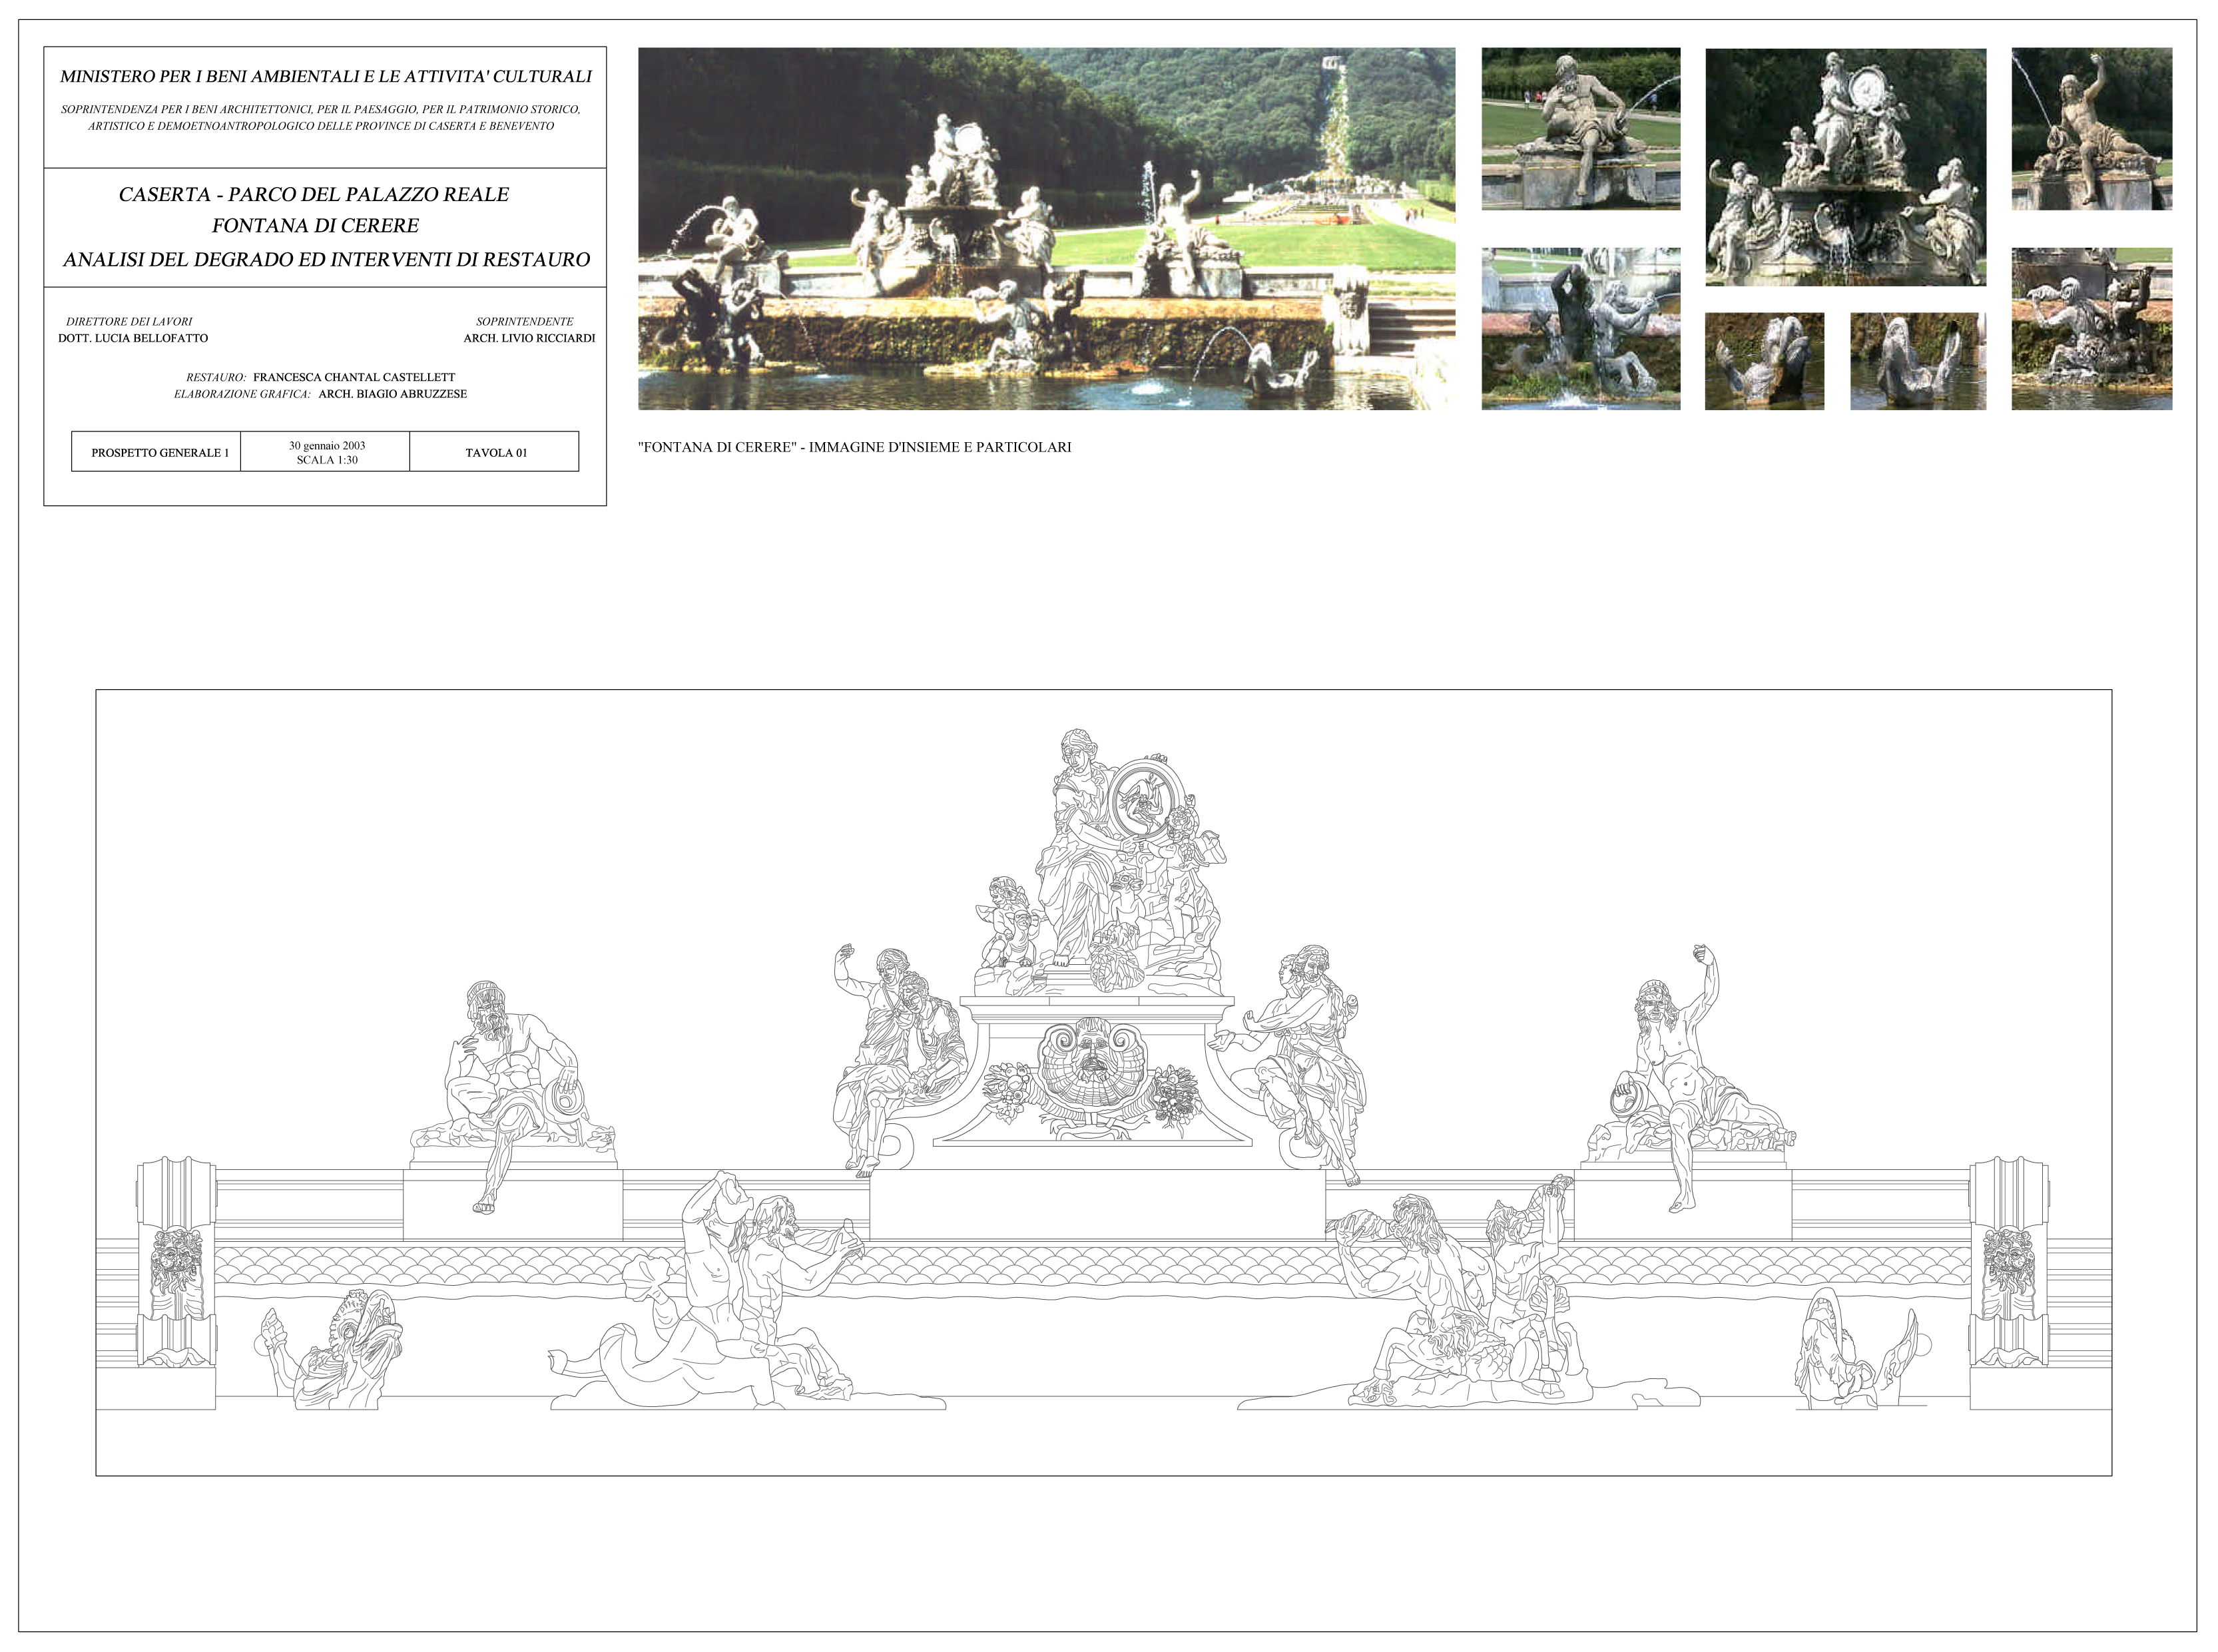
Task: Click the photo of figure with raised arm
Action: click(2091, 129)
